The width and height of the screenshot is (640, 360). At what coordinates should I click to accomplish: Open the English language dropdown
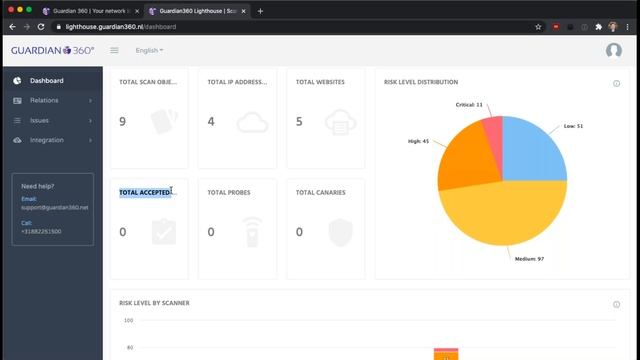[149, 50]
